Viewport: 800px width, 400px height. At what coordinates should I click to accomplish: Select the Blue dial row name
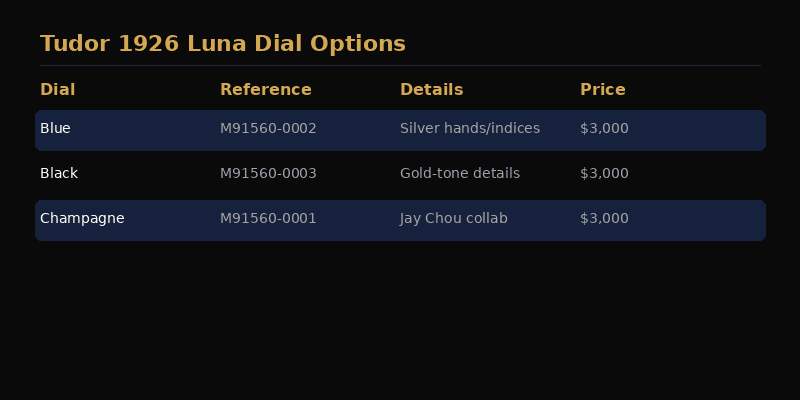point(55,129)
